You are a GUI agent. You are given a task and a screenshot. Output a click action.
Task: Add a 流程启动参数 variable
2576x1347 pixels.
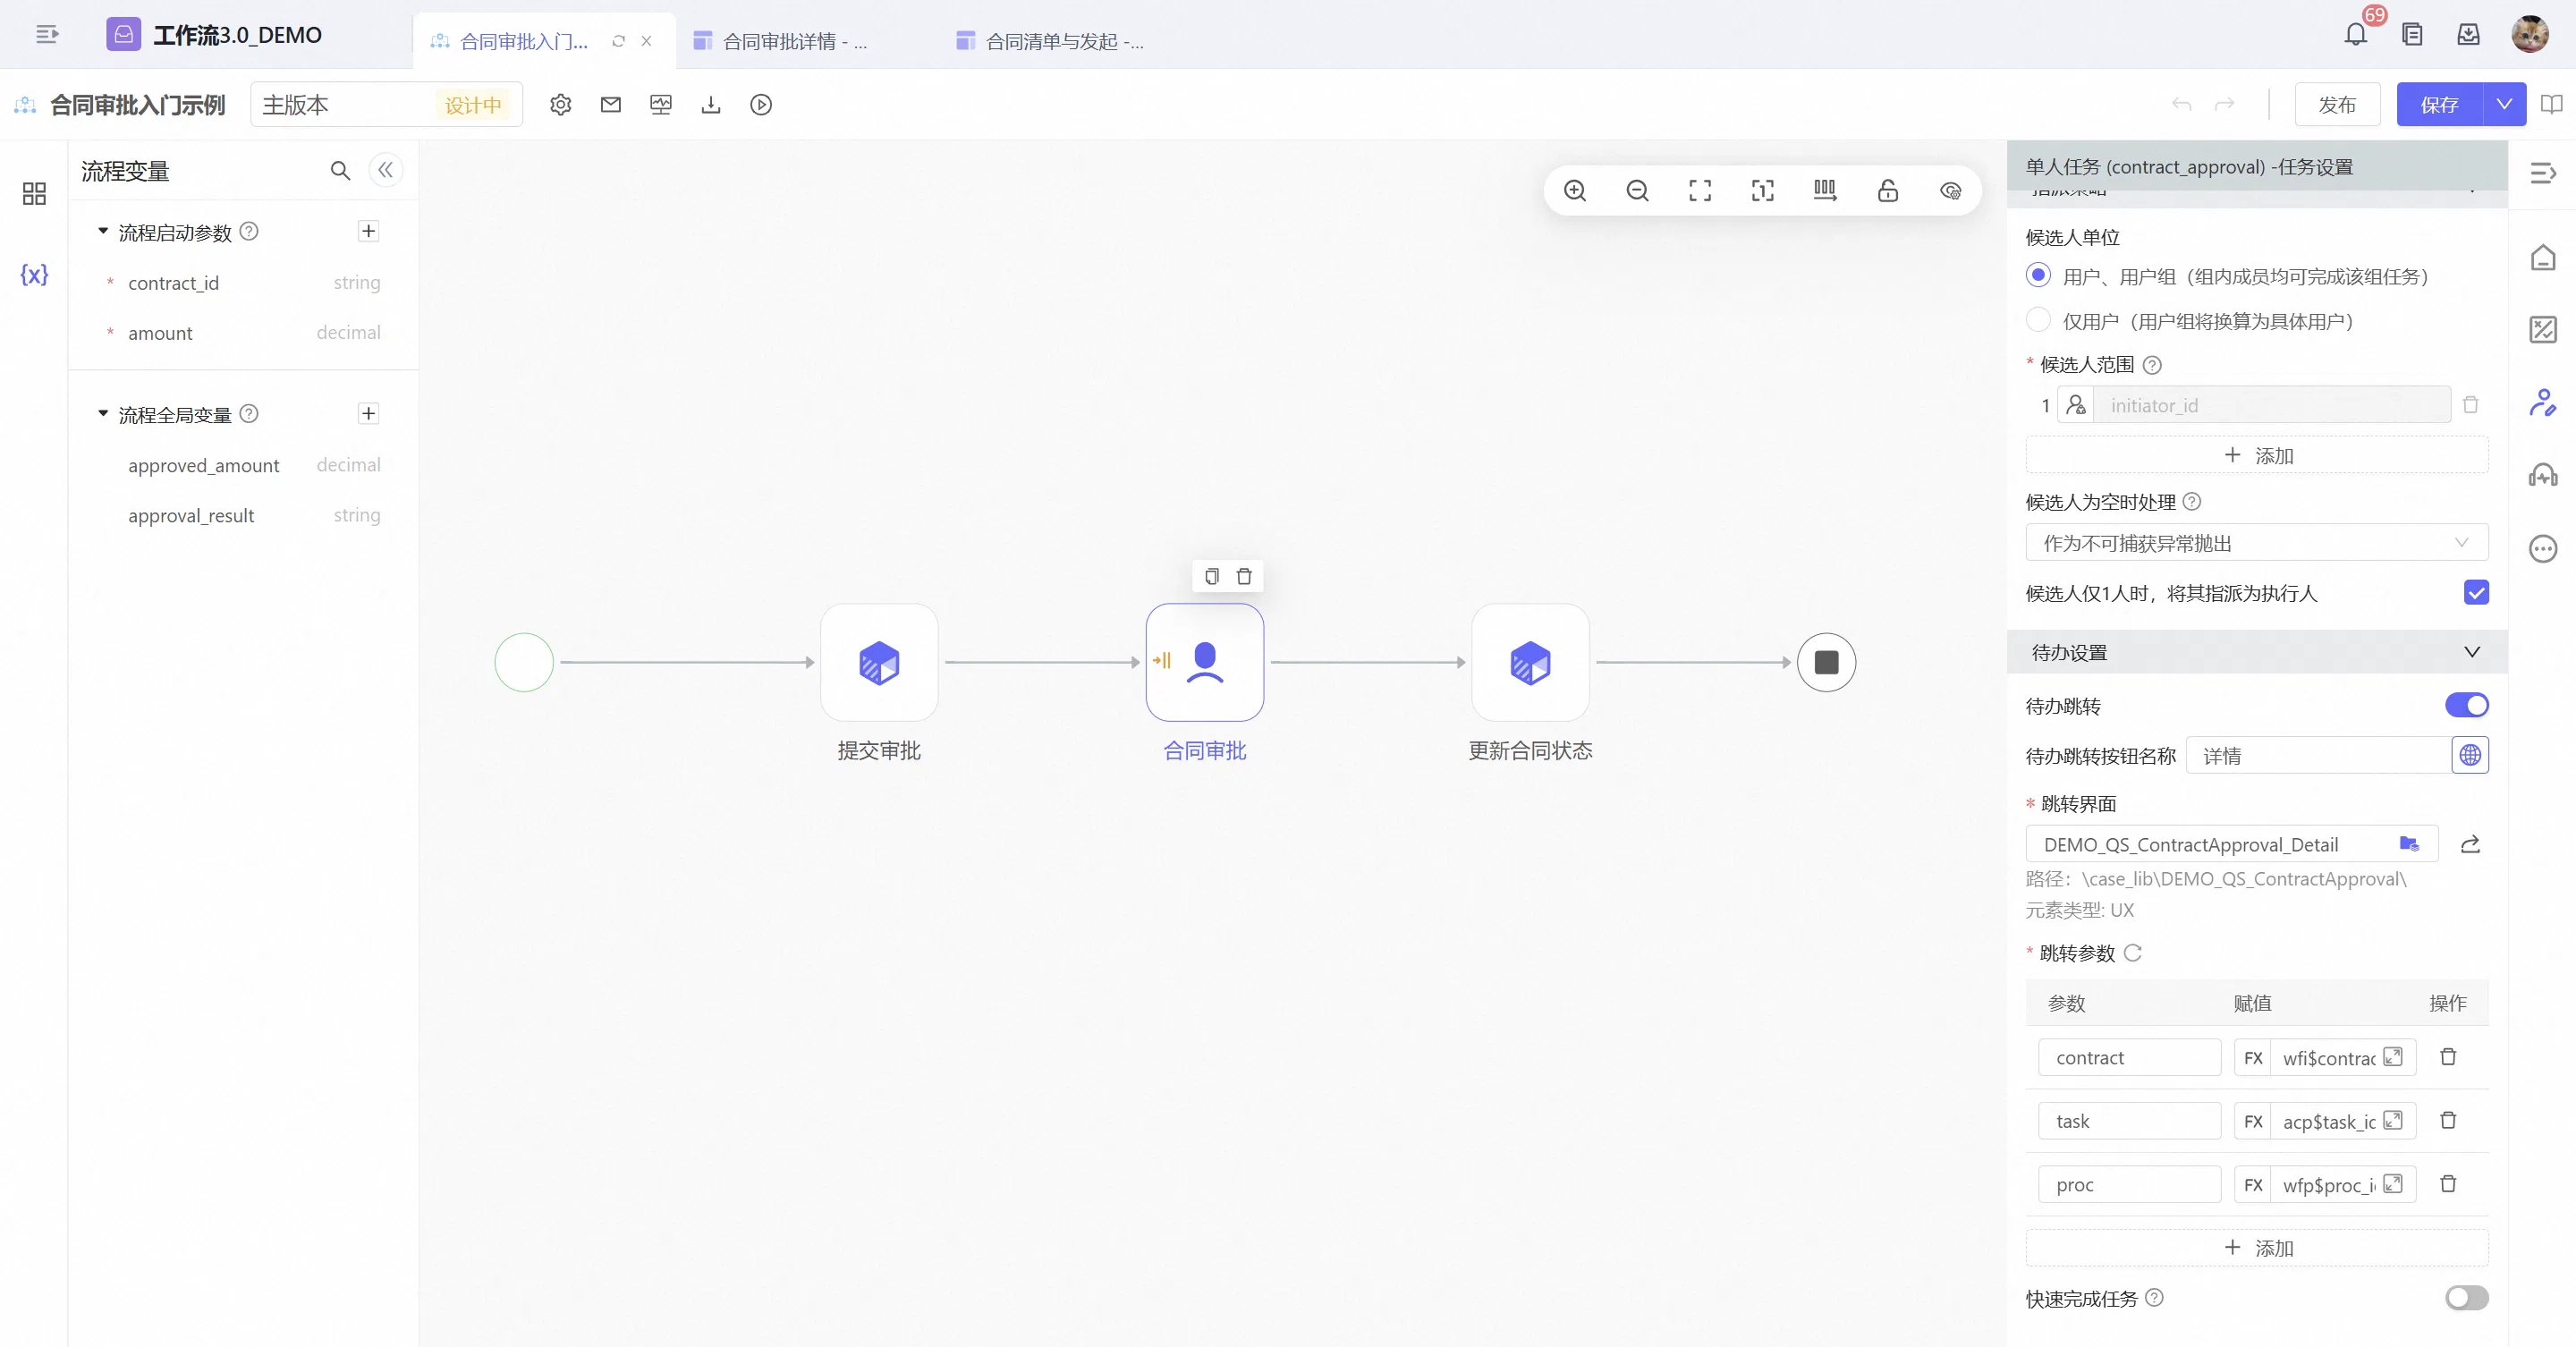tap(369, 232)
